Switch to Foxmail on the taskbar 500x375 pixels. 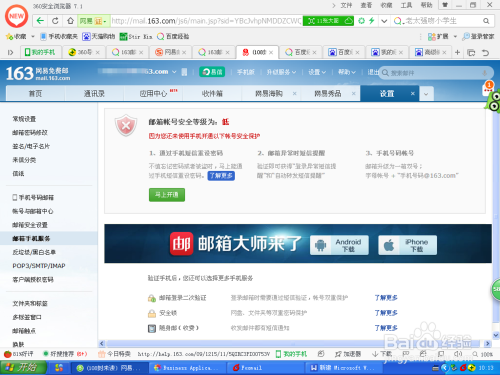point(266,368)
